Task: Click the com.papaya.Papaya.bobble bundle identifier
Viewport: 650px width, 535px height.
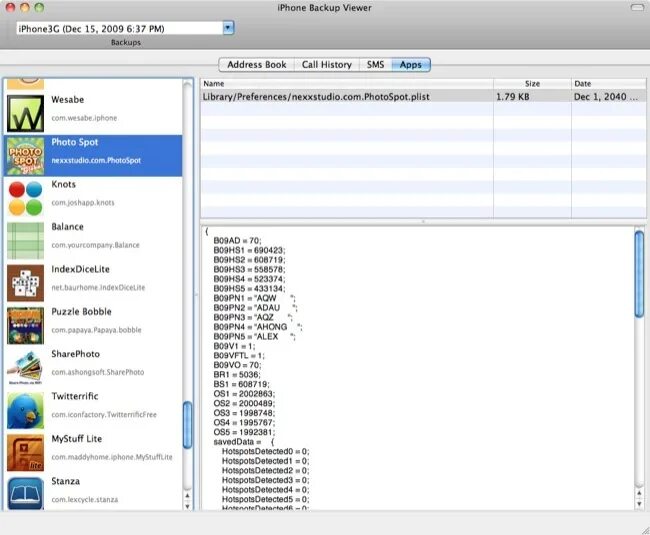Action: pos(96,330)
